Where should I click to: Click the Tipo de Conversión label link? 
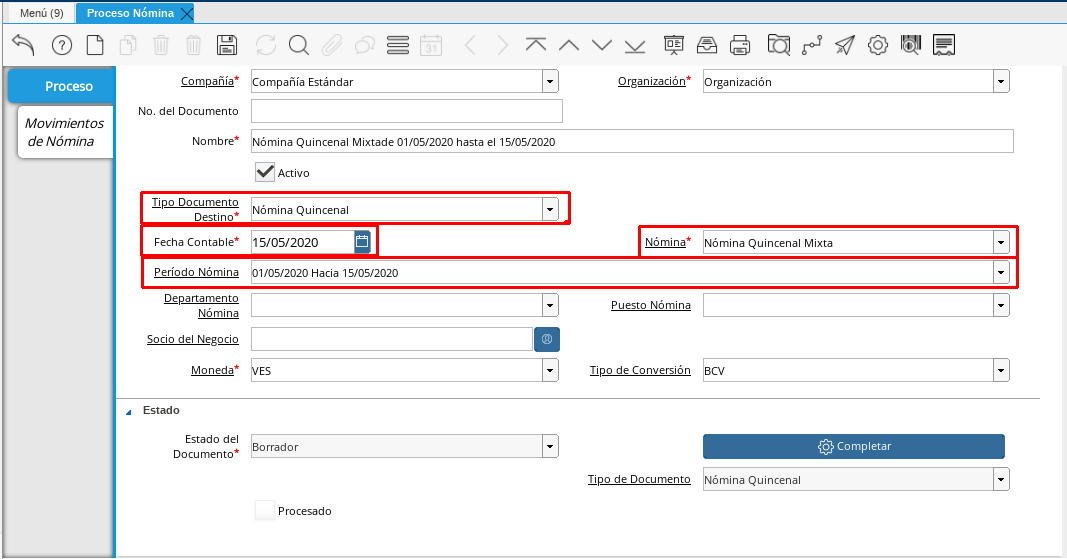[x=640, y=370]
